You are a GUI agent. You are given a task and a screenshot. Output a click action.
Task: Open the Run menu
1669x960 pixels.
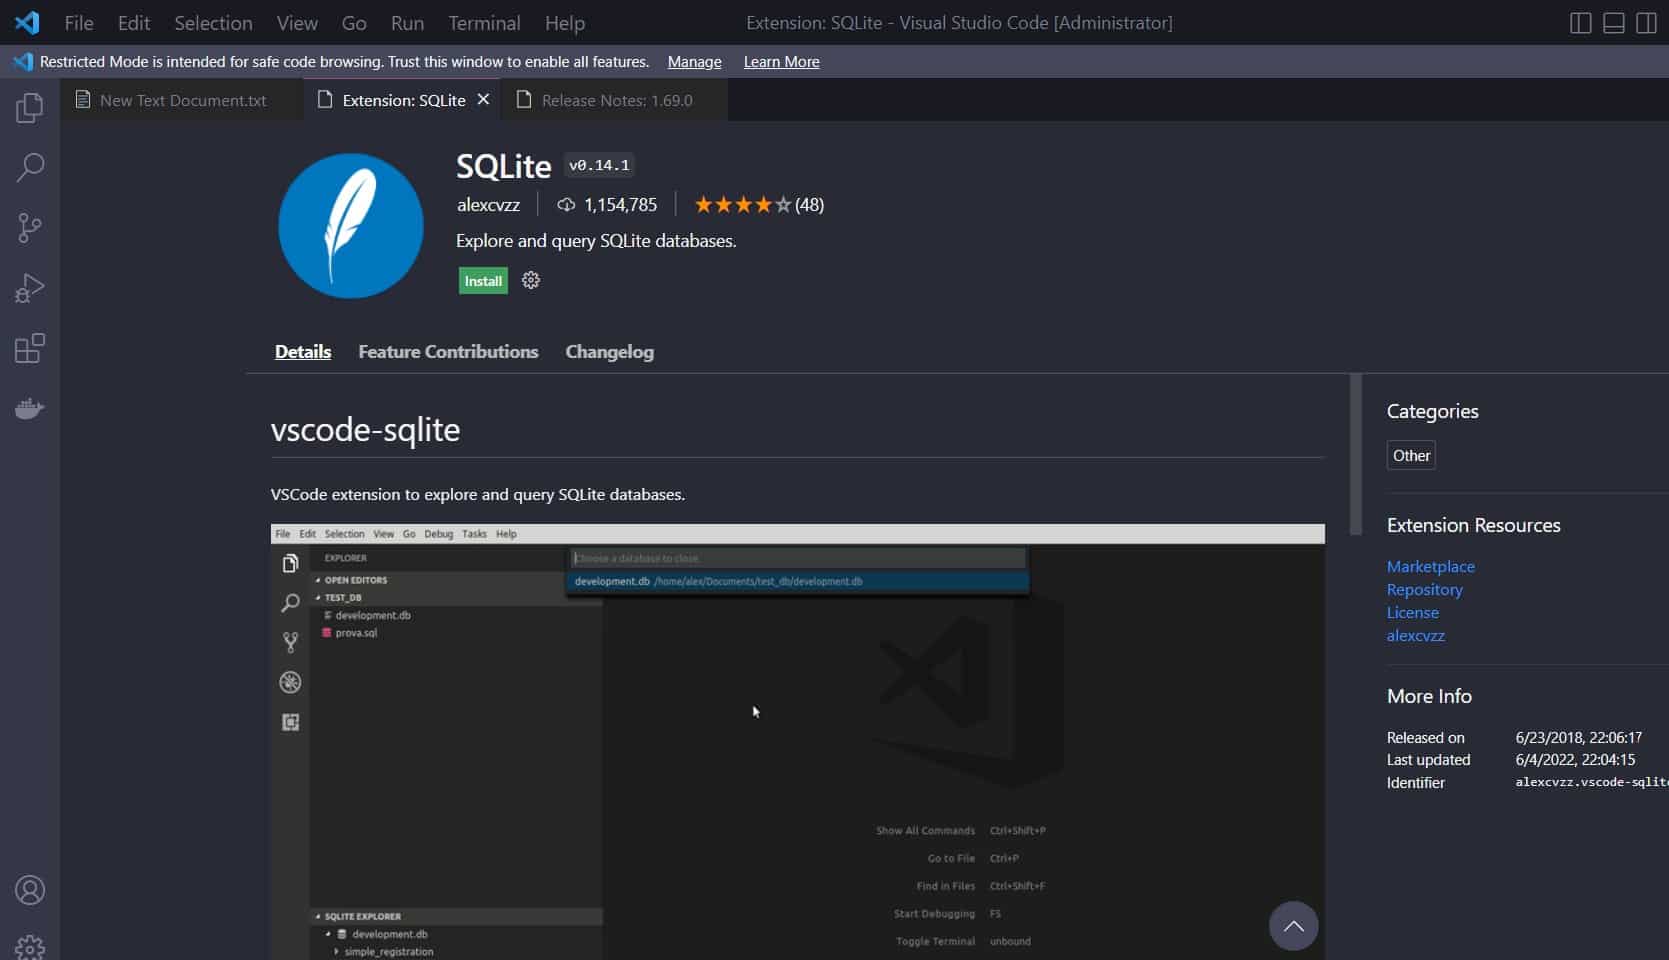point(407,23)
